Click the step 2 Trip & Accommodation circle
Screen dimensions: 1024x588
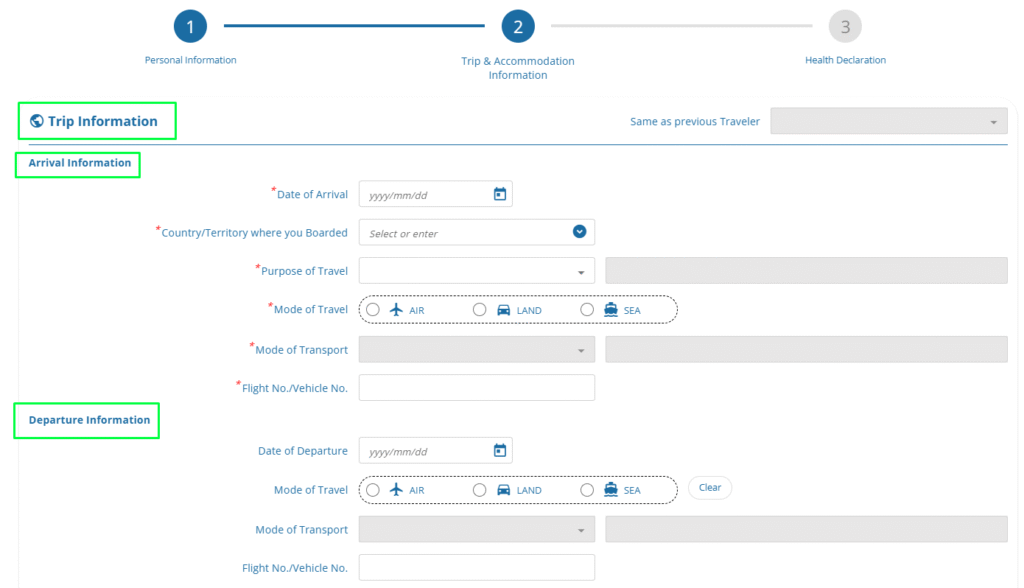(518, 27)
